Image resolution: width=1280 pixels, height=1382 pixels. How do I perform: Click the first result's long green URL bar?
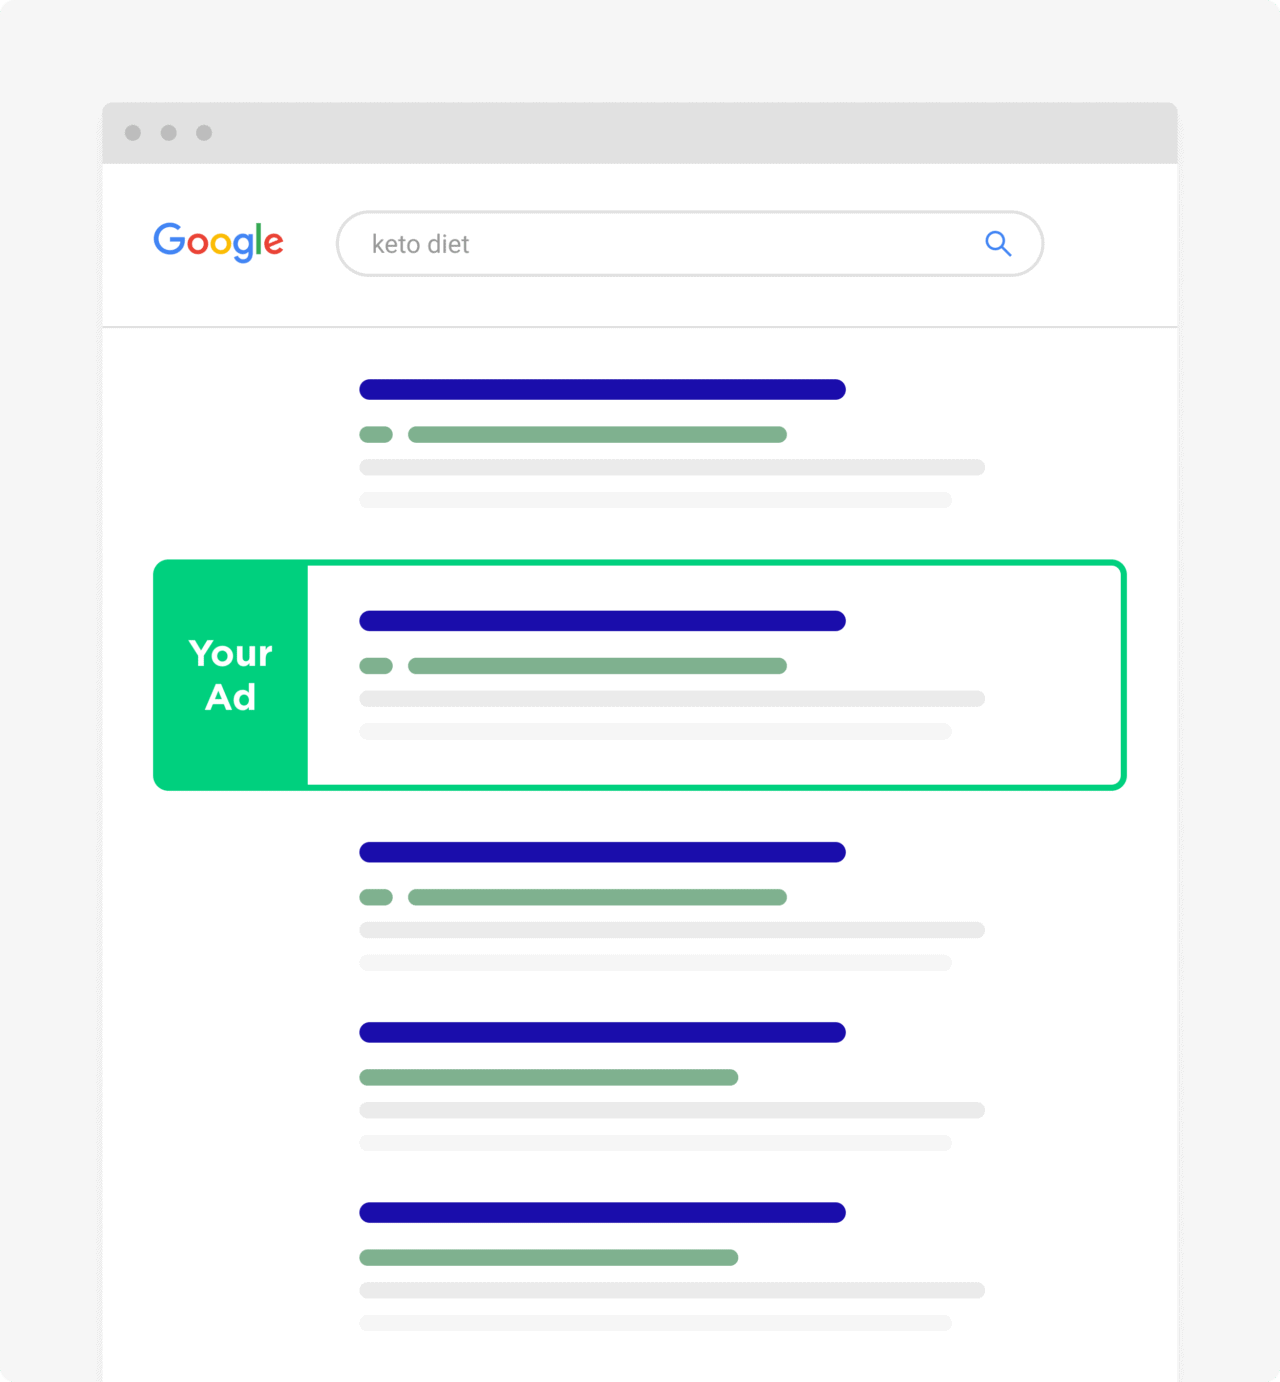click(597, 435)
